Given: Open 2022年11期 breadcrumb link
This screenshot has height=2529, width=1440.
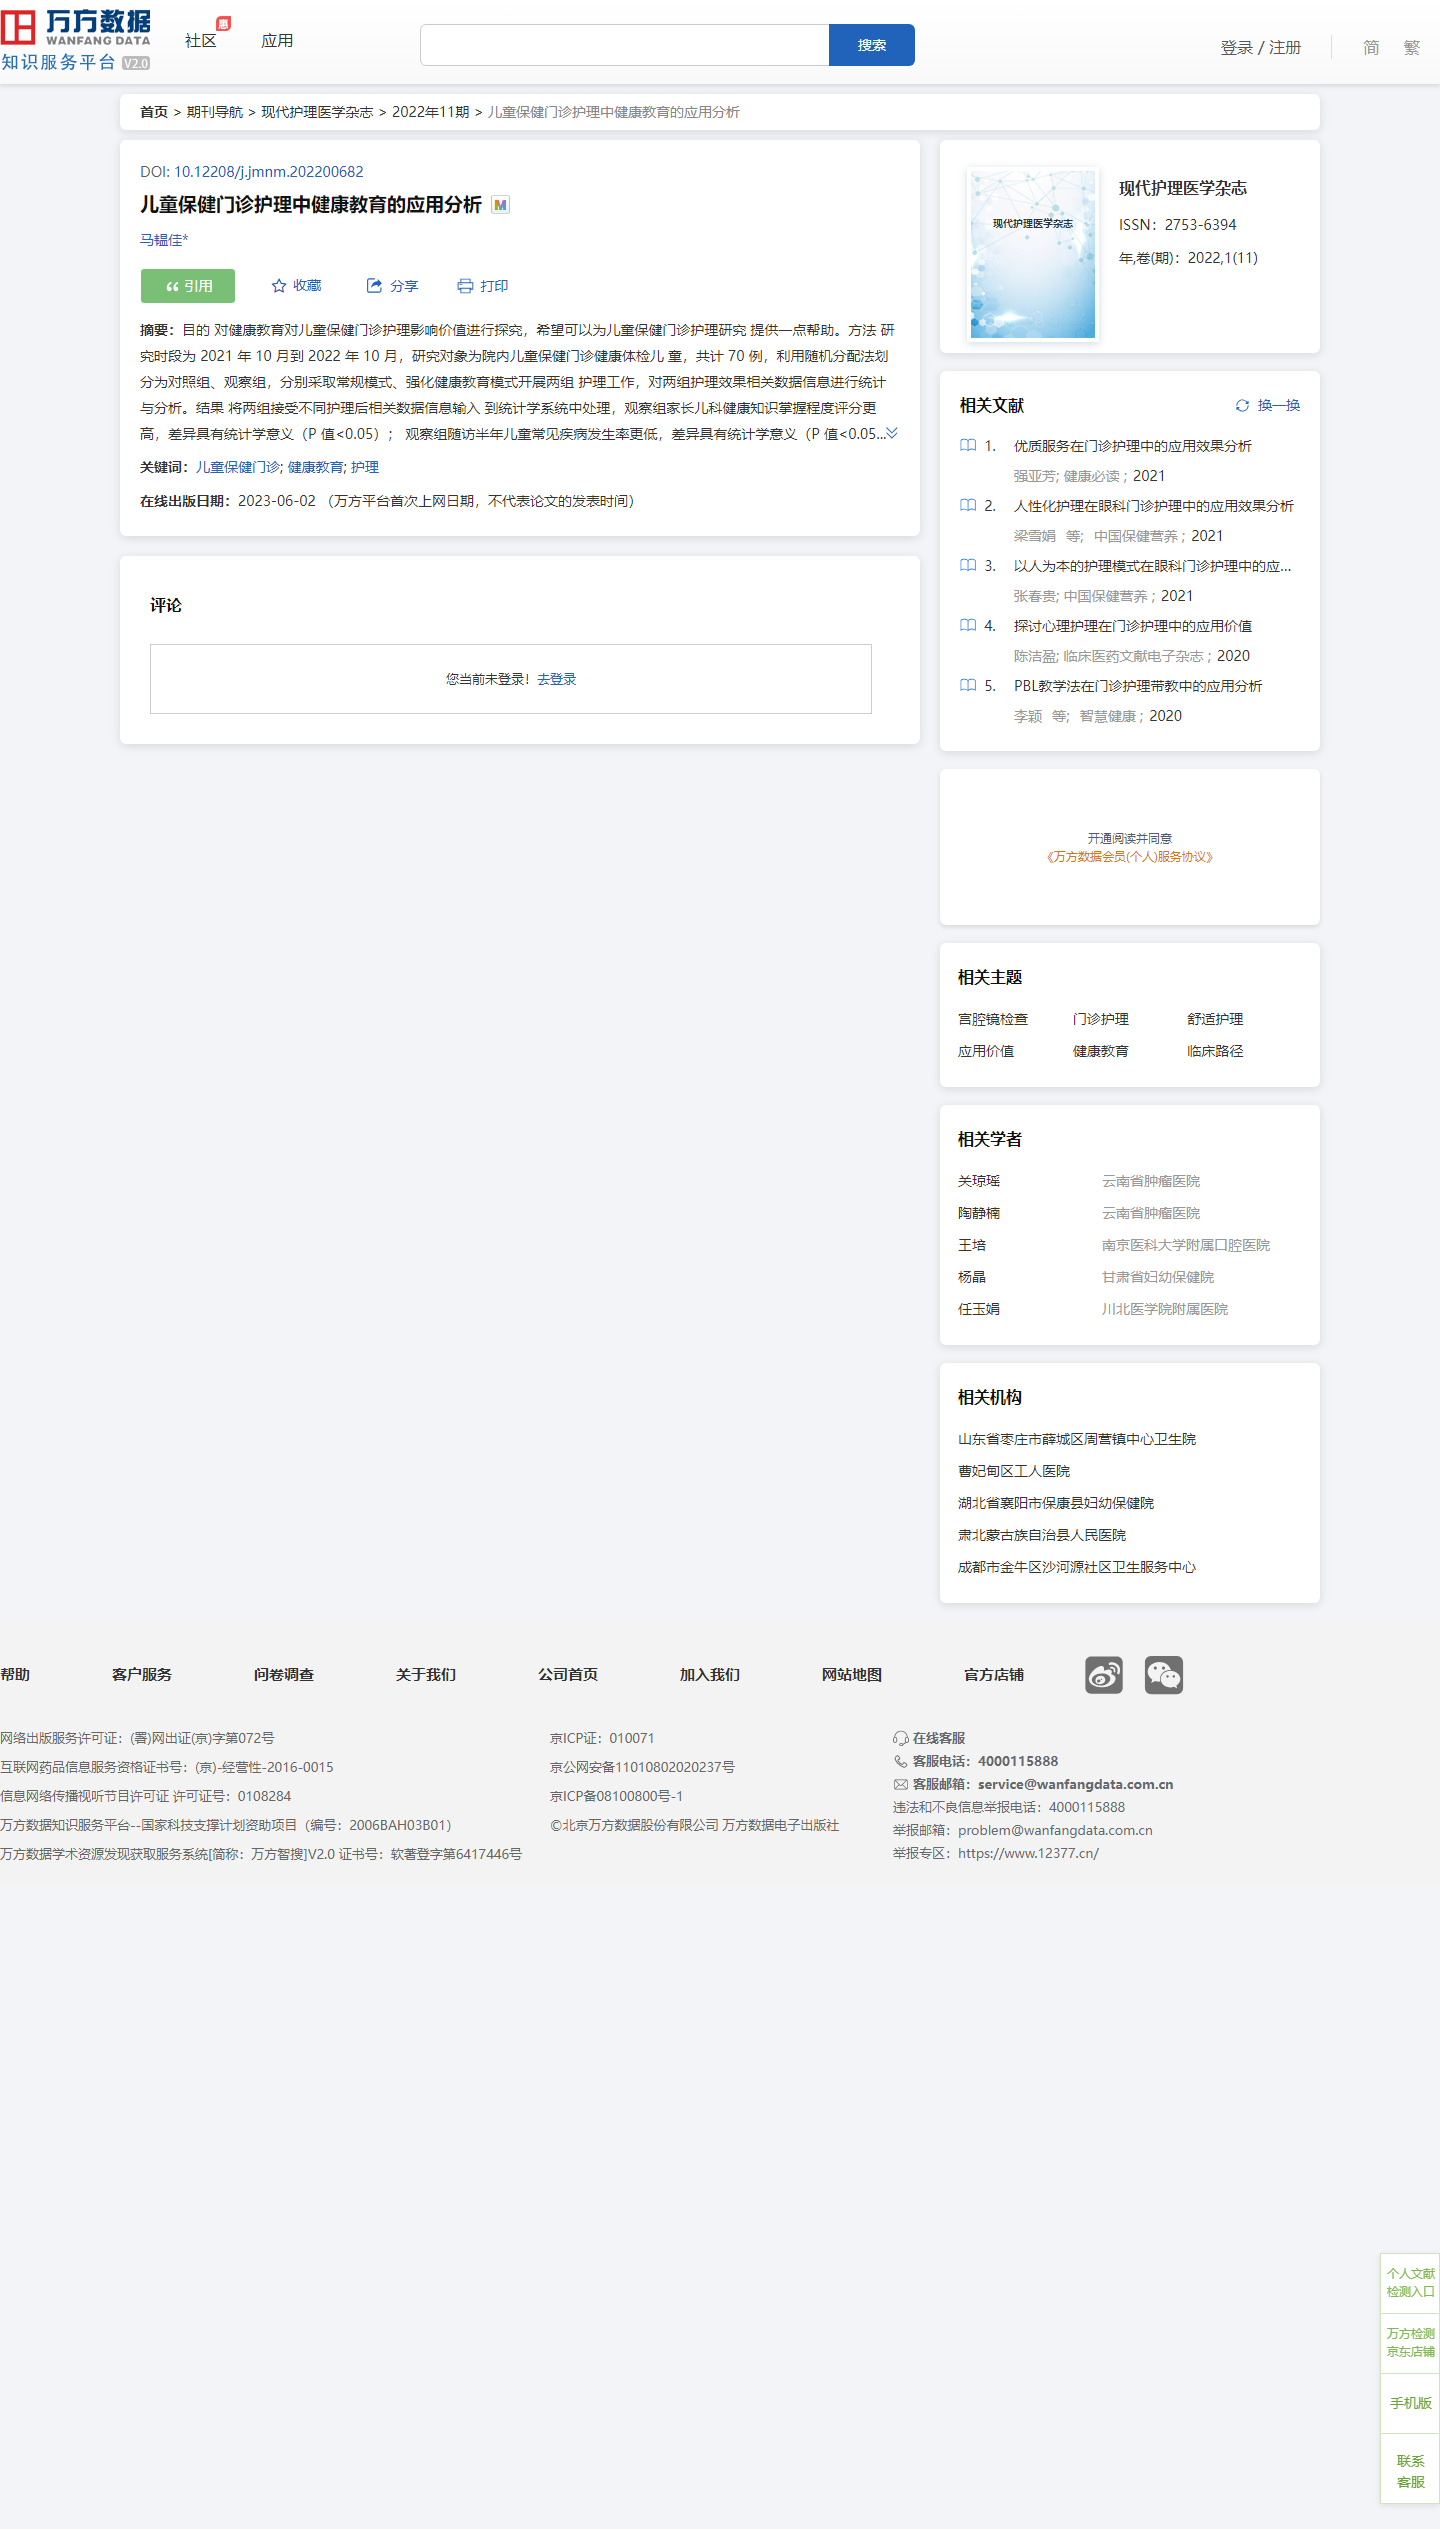Looking at the screenshot, I should coord(431,112).
